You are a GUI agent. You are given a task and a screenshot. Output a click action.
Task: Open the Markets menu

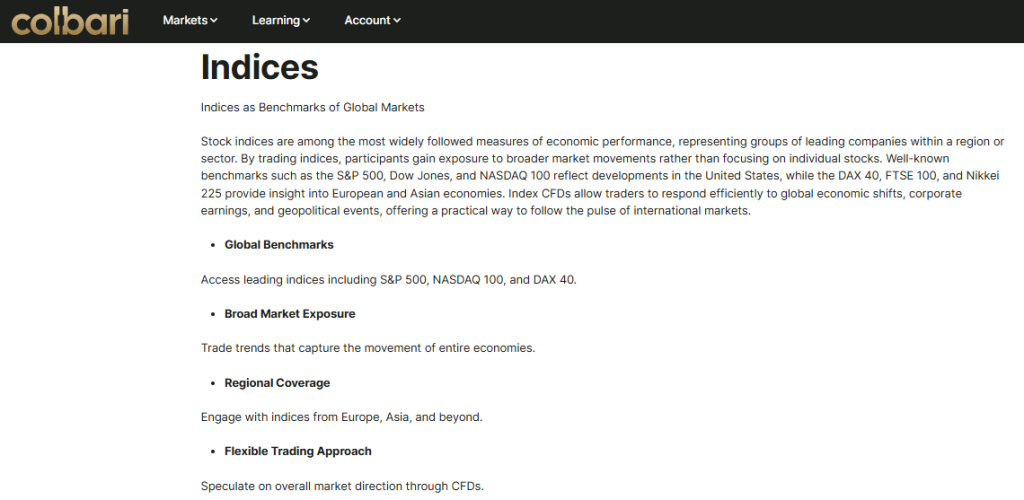(184, 20)
